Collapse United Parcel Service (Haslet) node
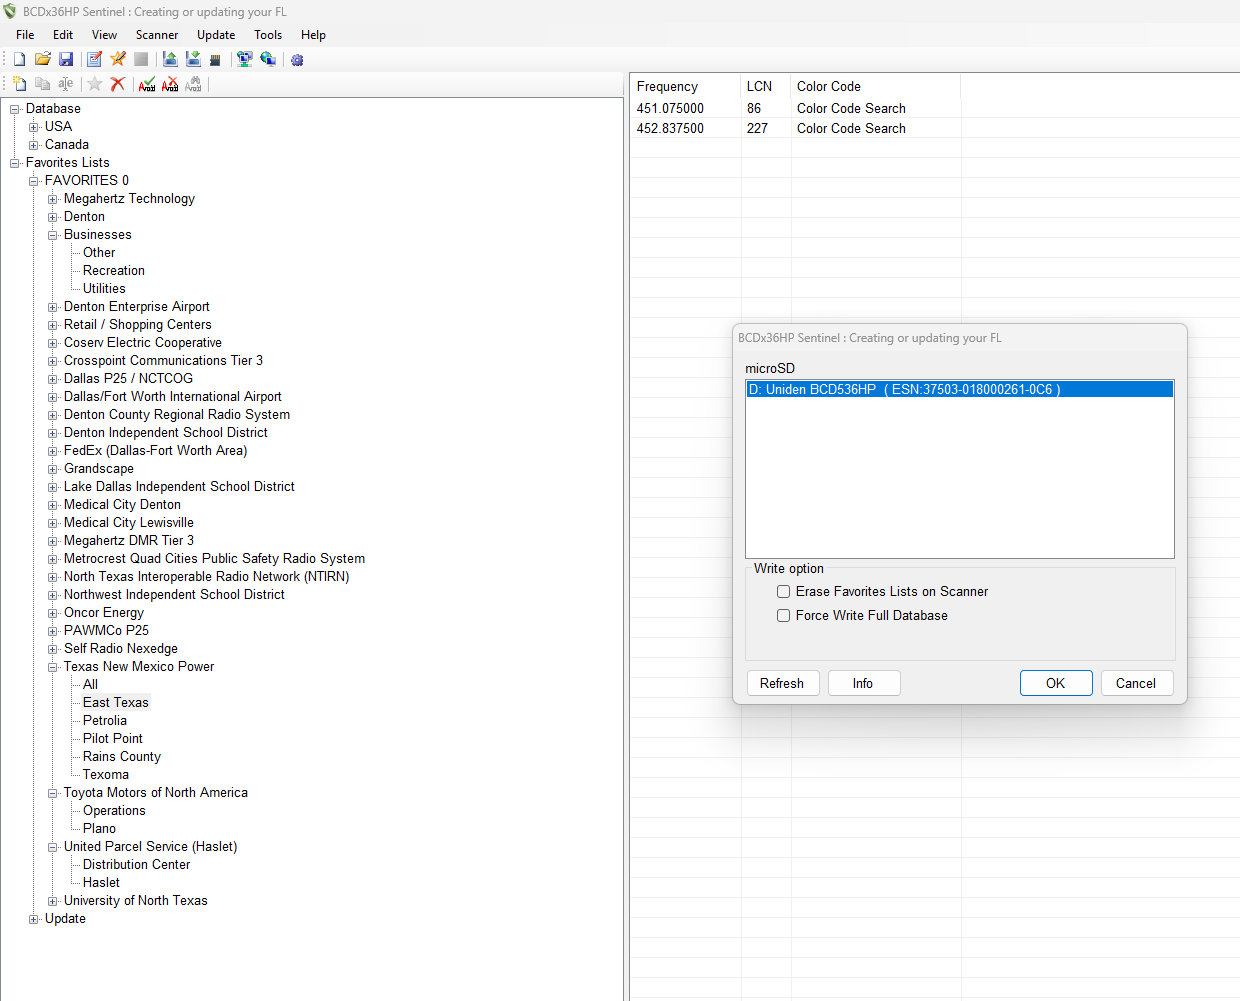This screenshot has height=1001, width=1240. (x=53, y=847)
